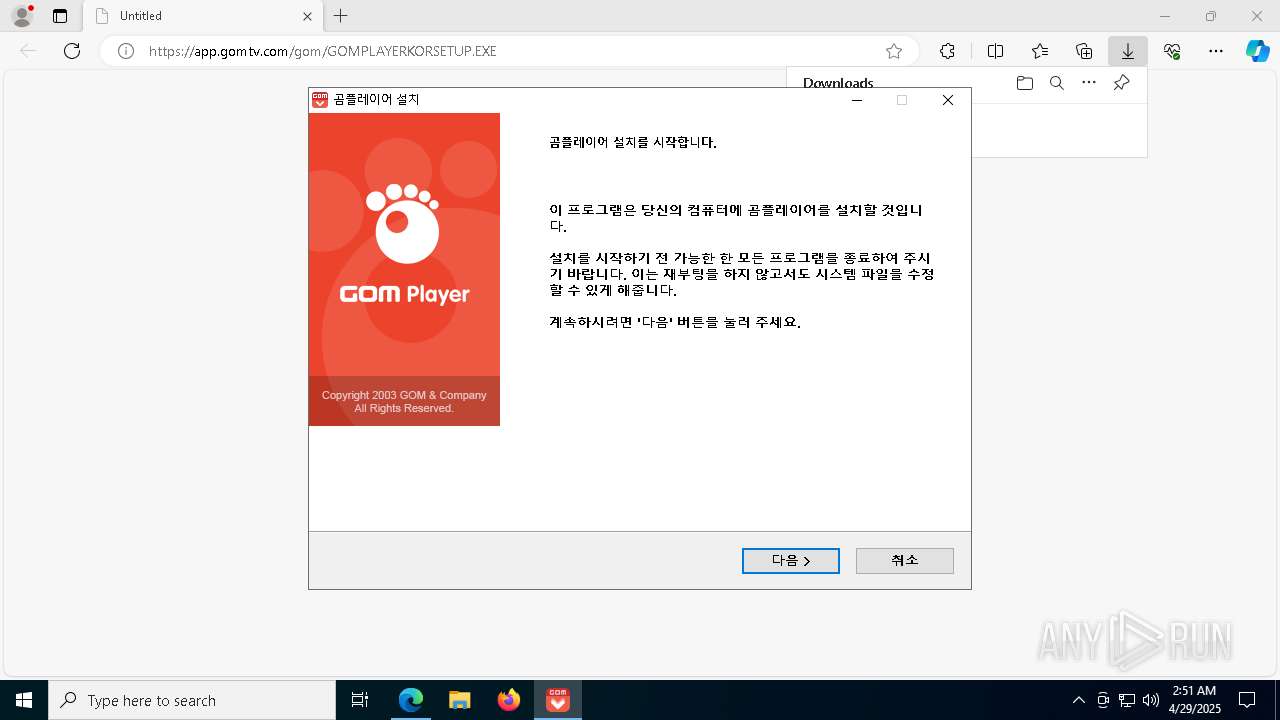Open network tray icon
The image size is (1280, 720).
tap(1127, 700)
